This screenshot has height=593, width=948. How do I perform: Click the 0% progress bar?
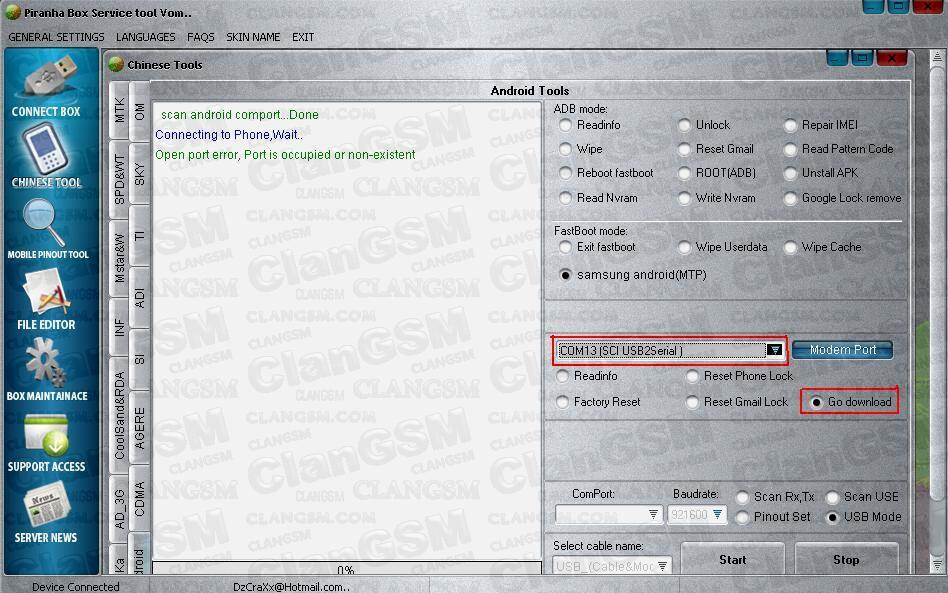(x=347, y=568)
